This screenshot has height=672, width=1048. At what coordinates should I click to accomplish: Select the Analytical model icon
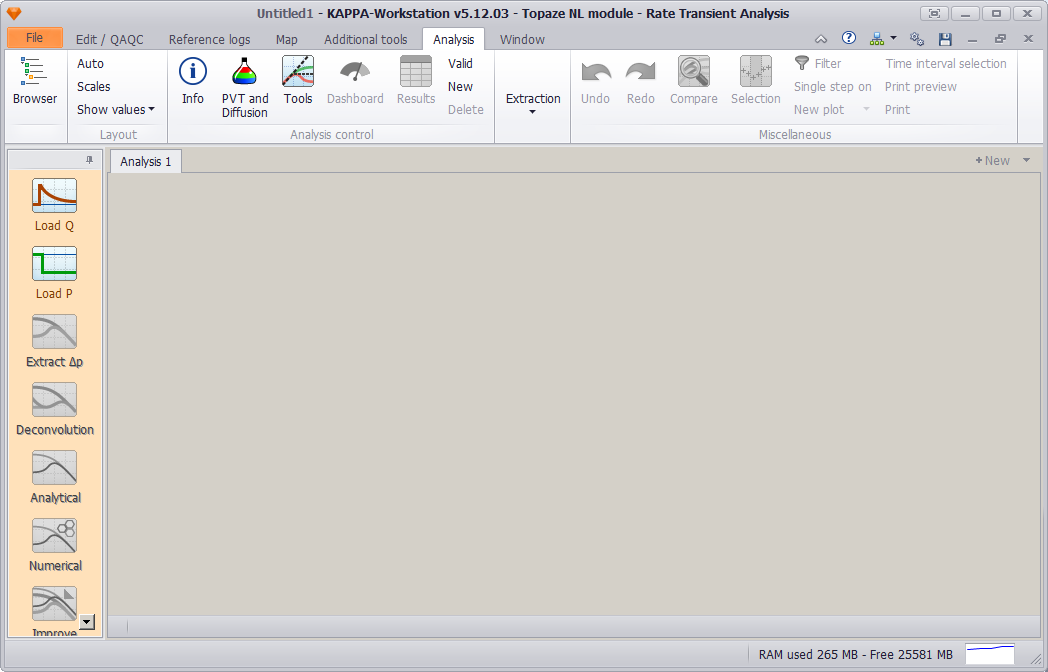[54, 467]
